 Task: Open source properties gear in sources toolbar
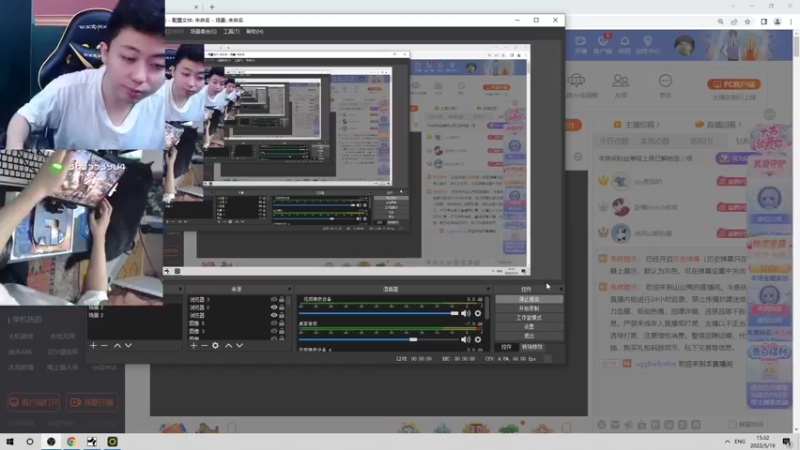coord(215,345)
